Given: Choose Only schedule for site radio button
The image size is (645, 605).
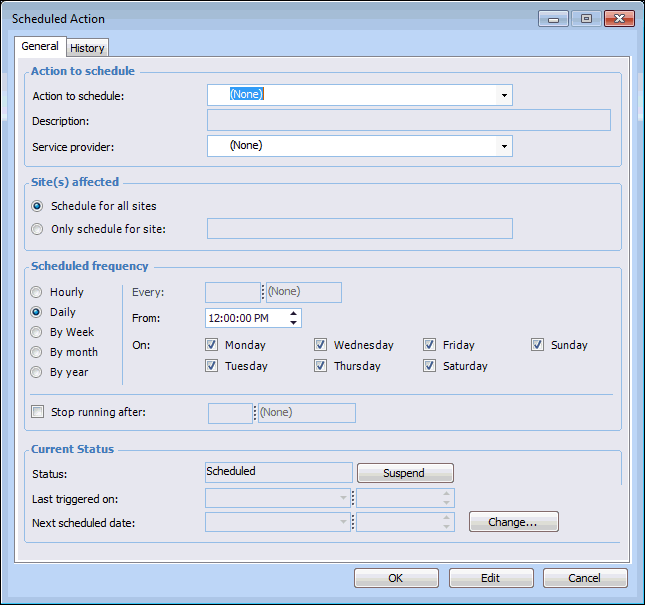Looking at the screenshot, I should pos(38,229).
